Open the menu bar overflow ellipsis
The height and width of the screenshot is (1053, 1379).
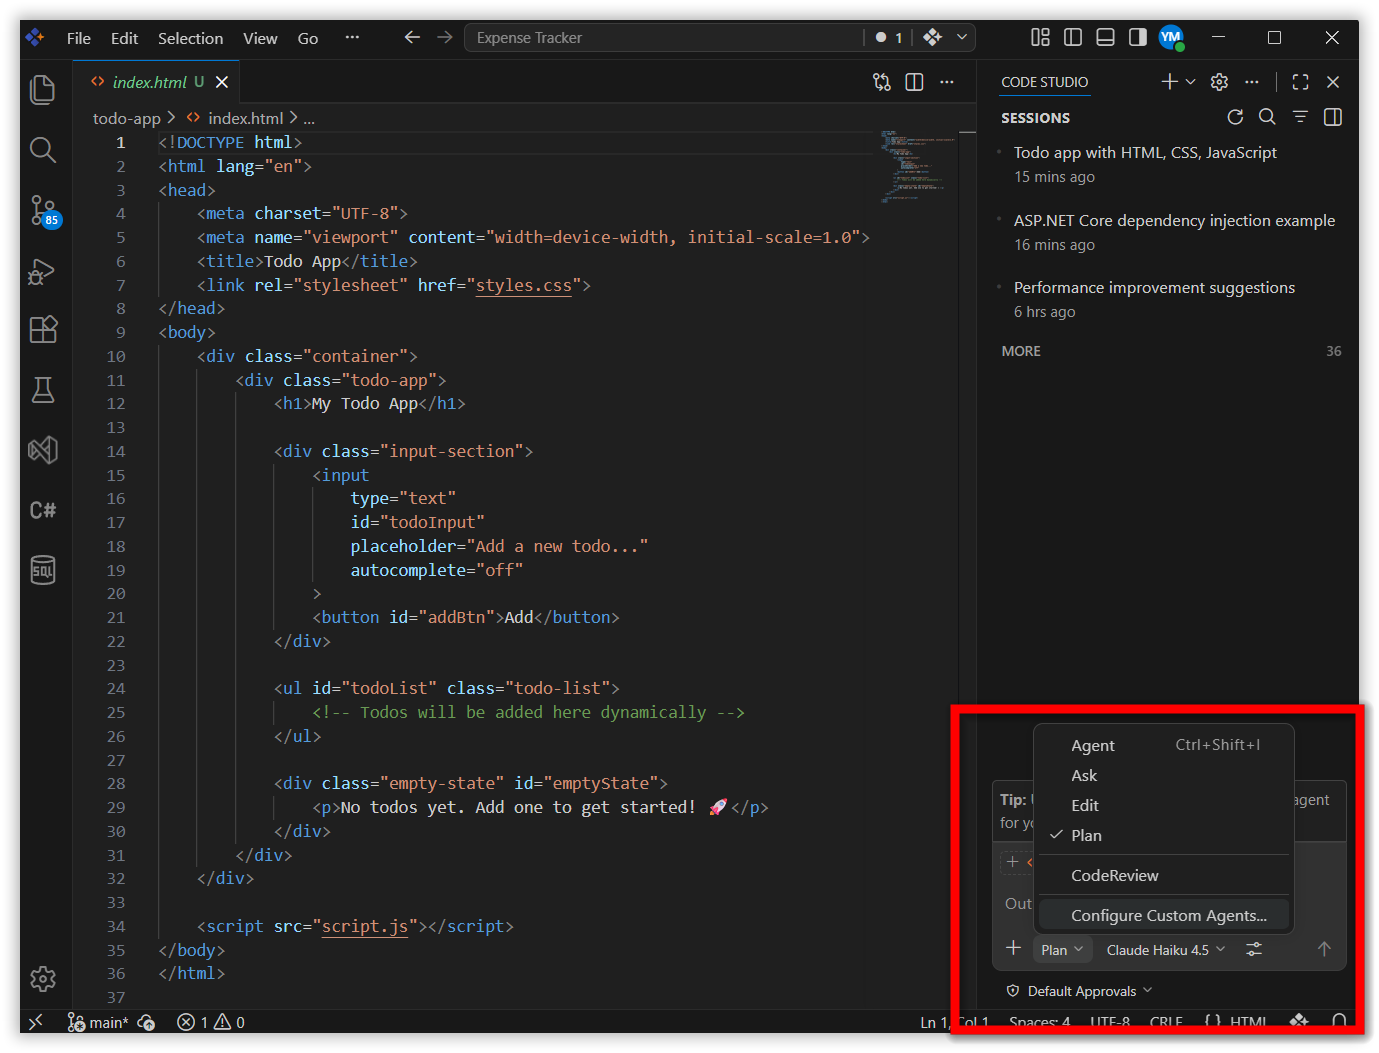[x=352, y=37]
